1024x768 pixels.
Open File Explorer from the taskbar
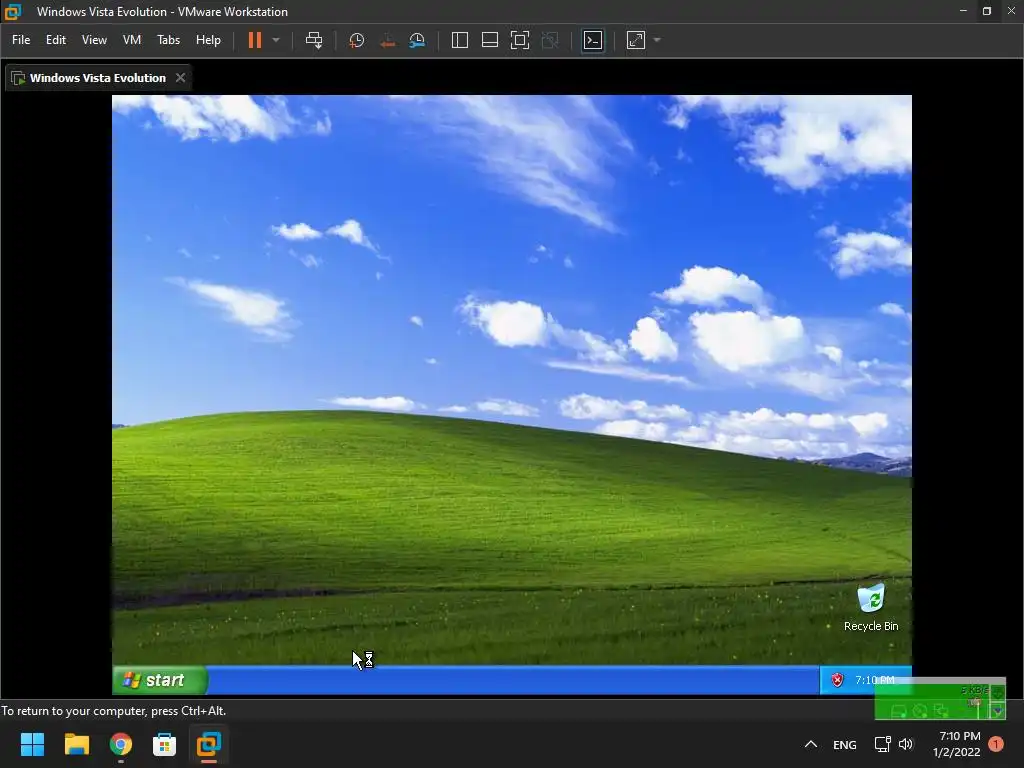[x=76, y=744]
